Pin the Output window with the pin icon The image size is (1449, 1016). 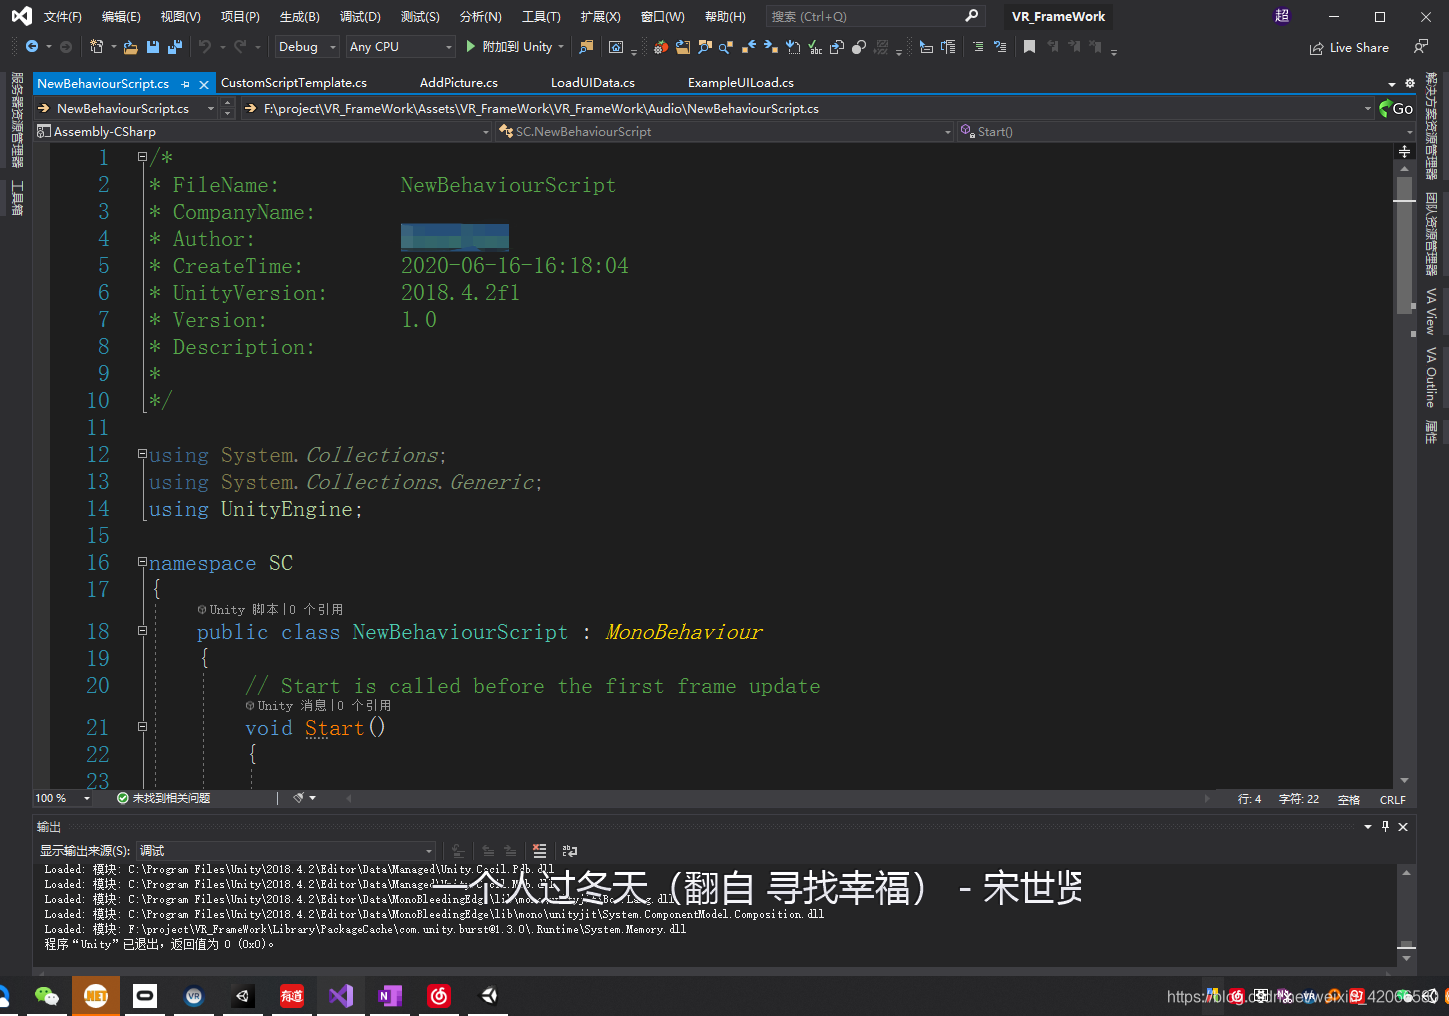tap(1384, 826)
